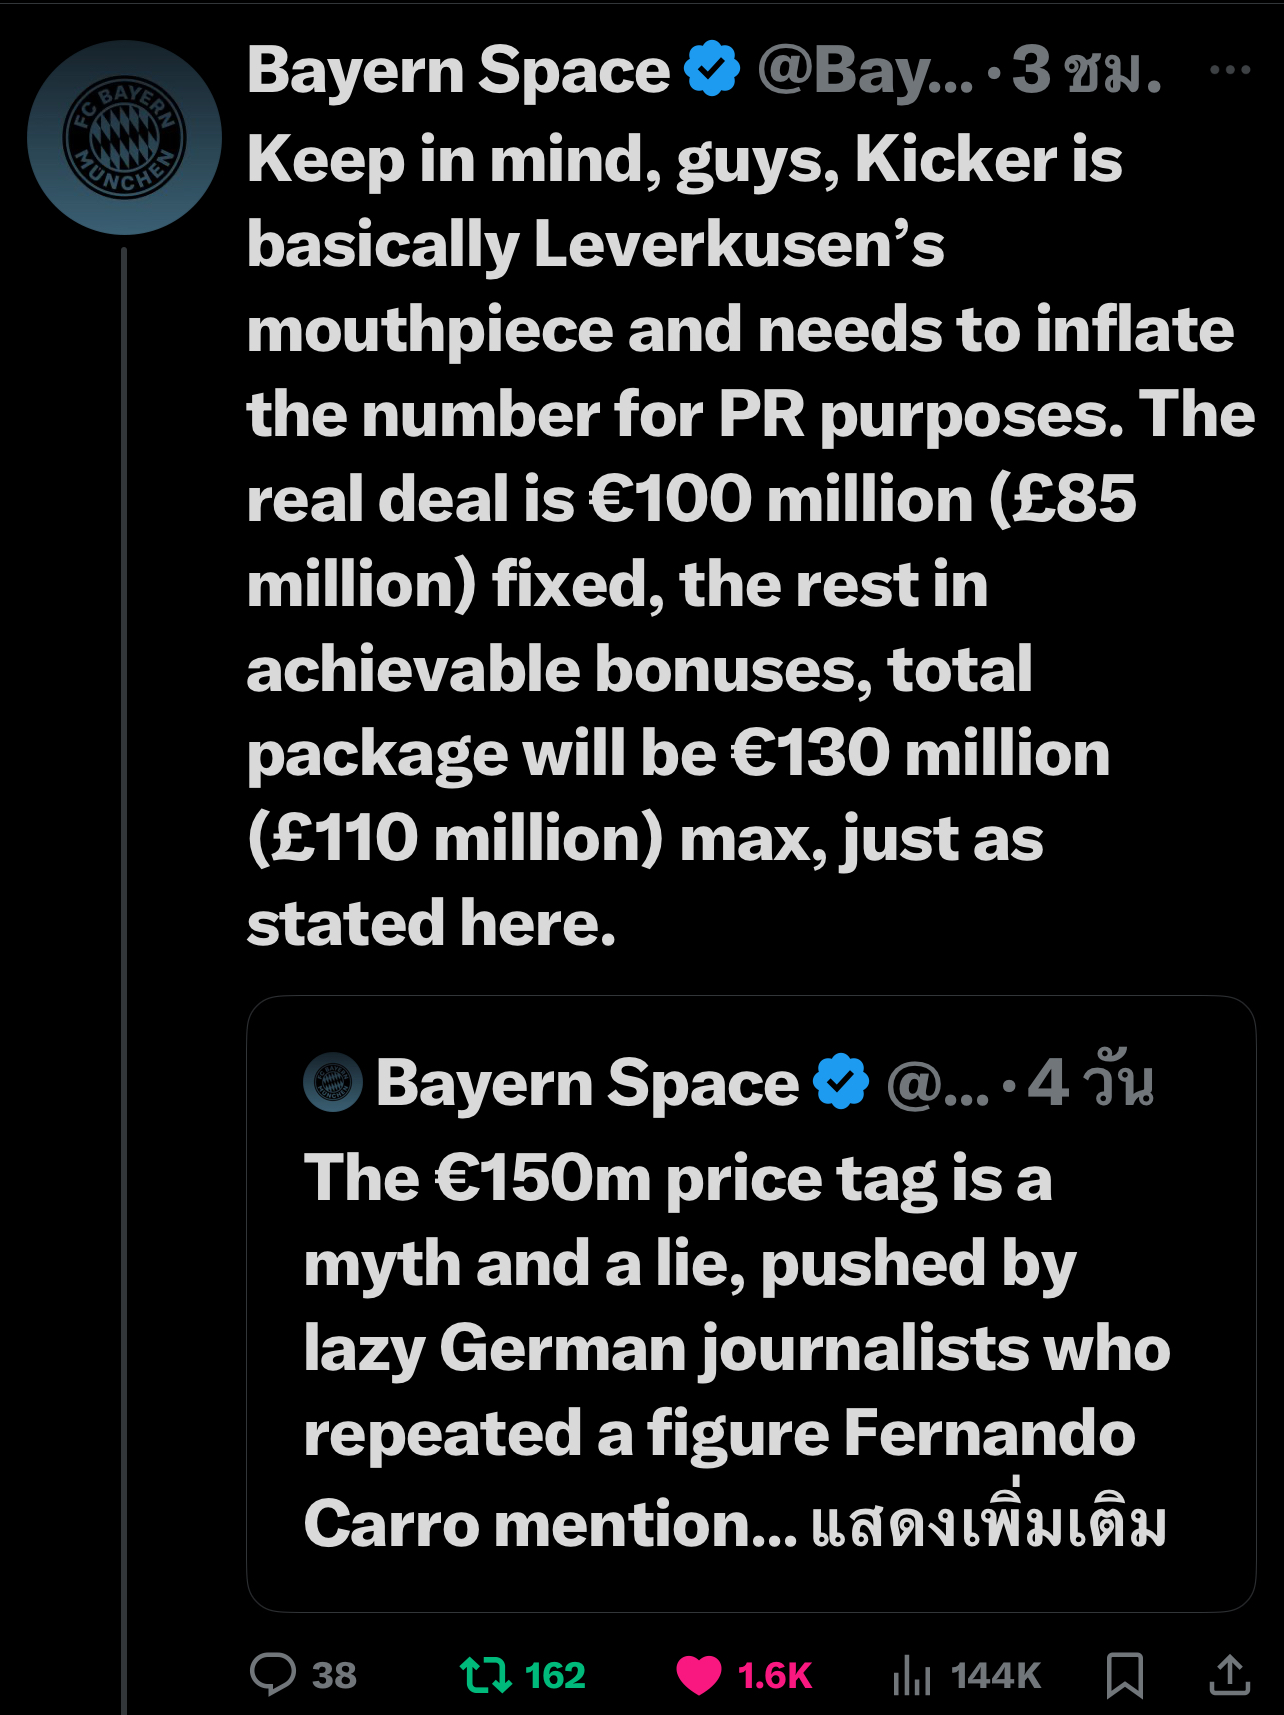Open view analytics bar chart icon
The image size is (1284, 1715).
point(911,1675)
